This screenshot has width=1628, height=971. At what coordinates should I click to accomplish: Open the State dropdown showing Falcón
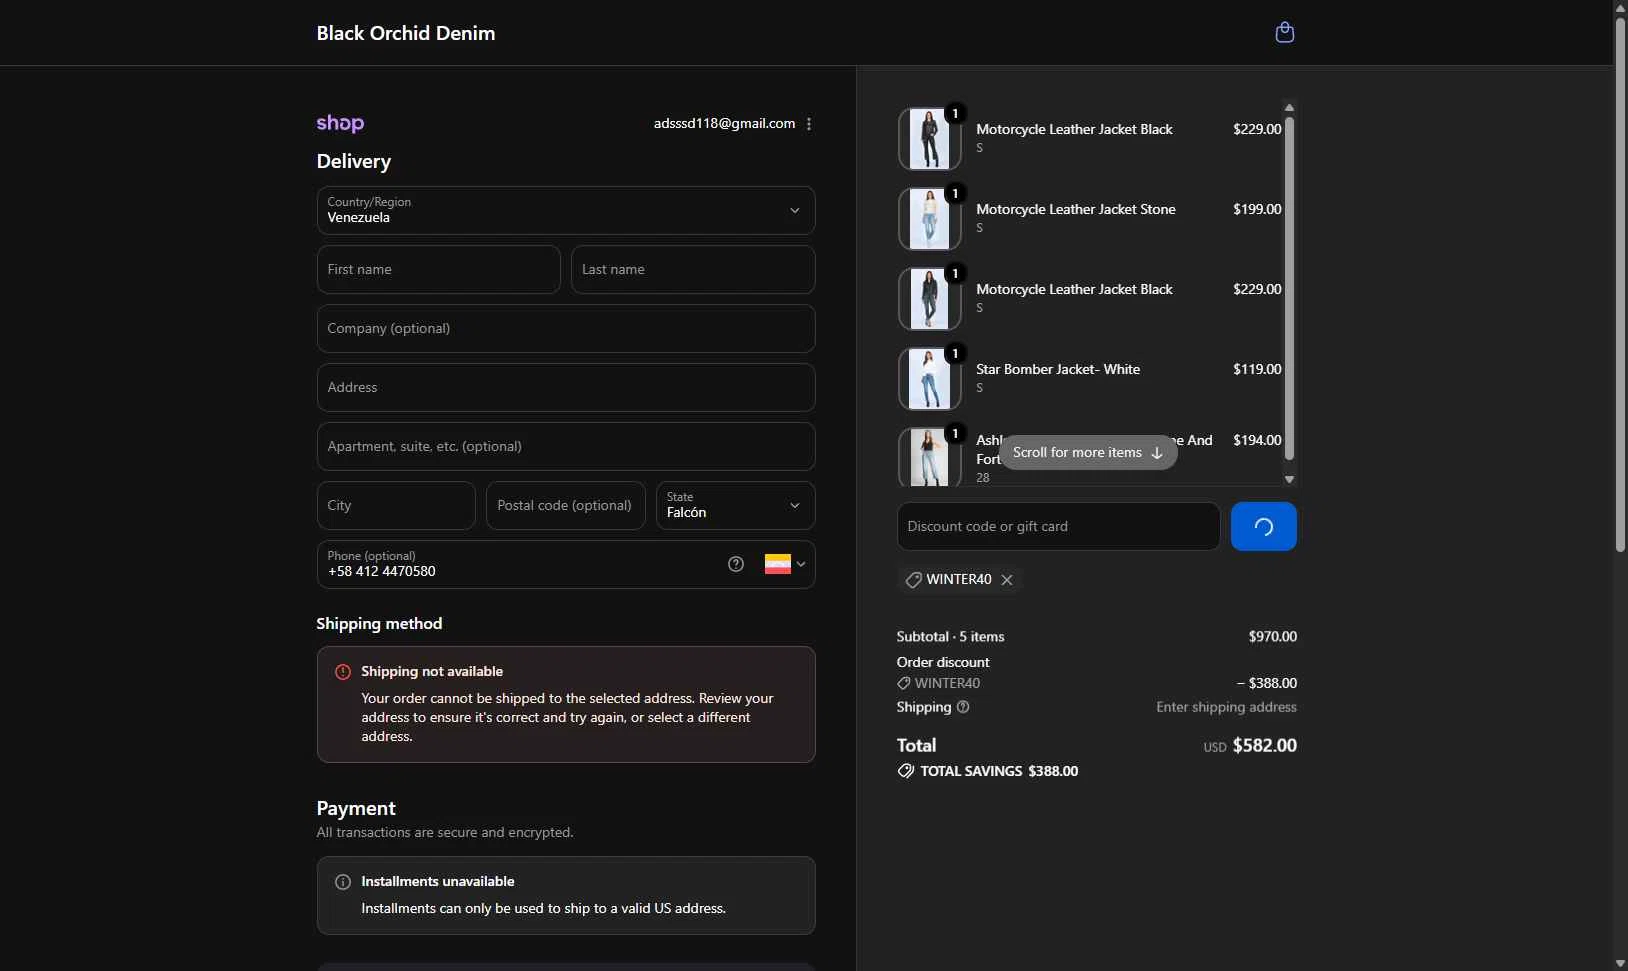[x=736, y=506]
